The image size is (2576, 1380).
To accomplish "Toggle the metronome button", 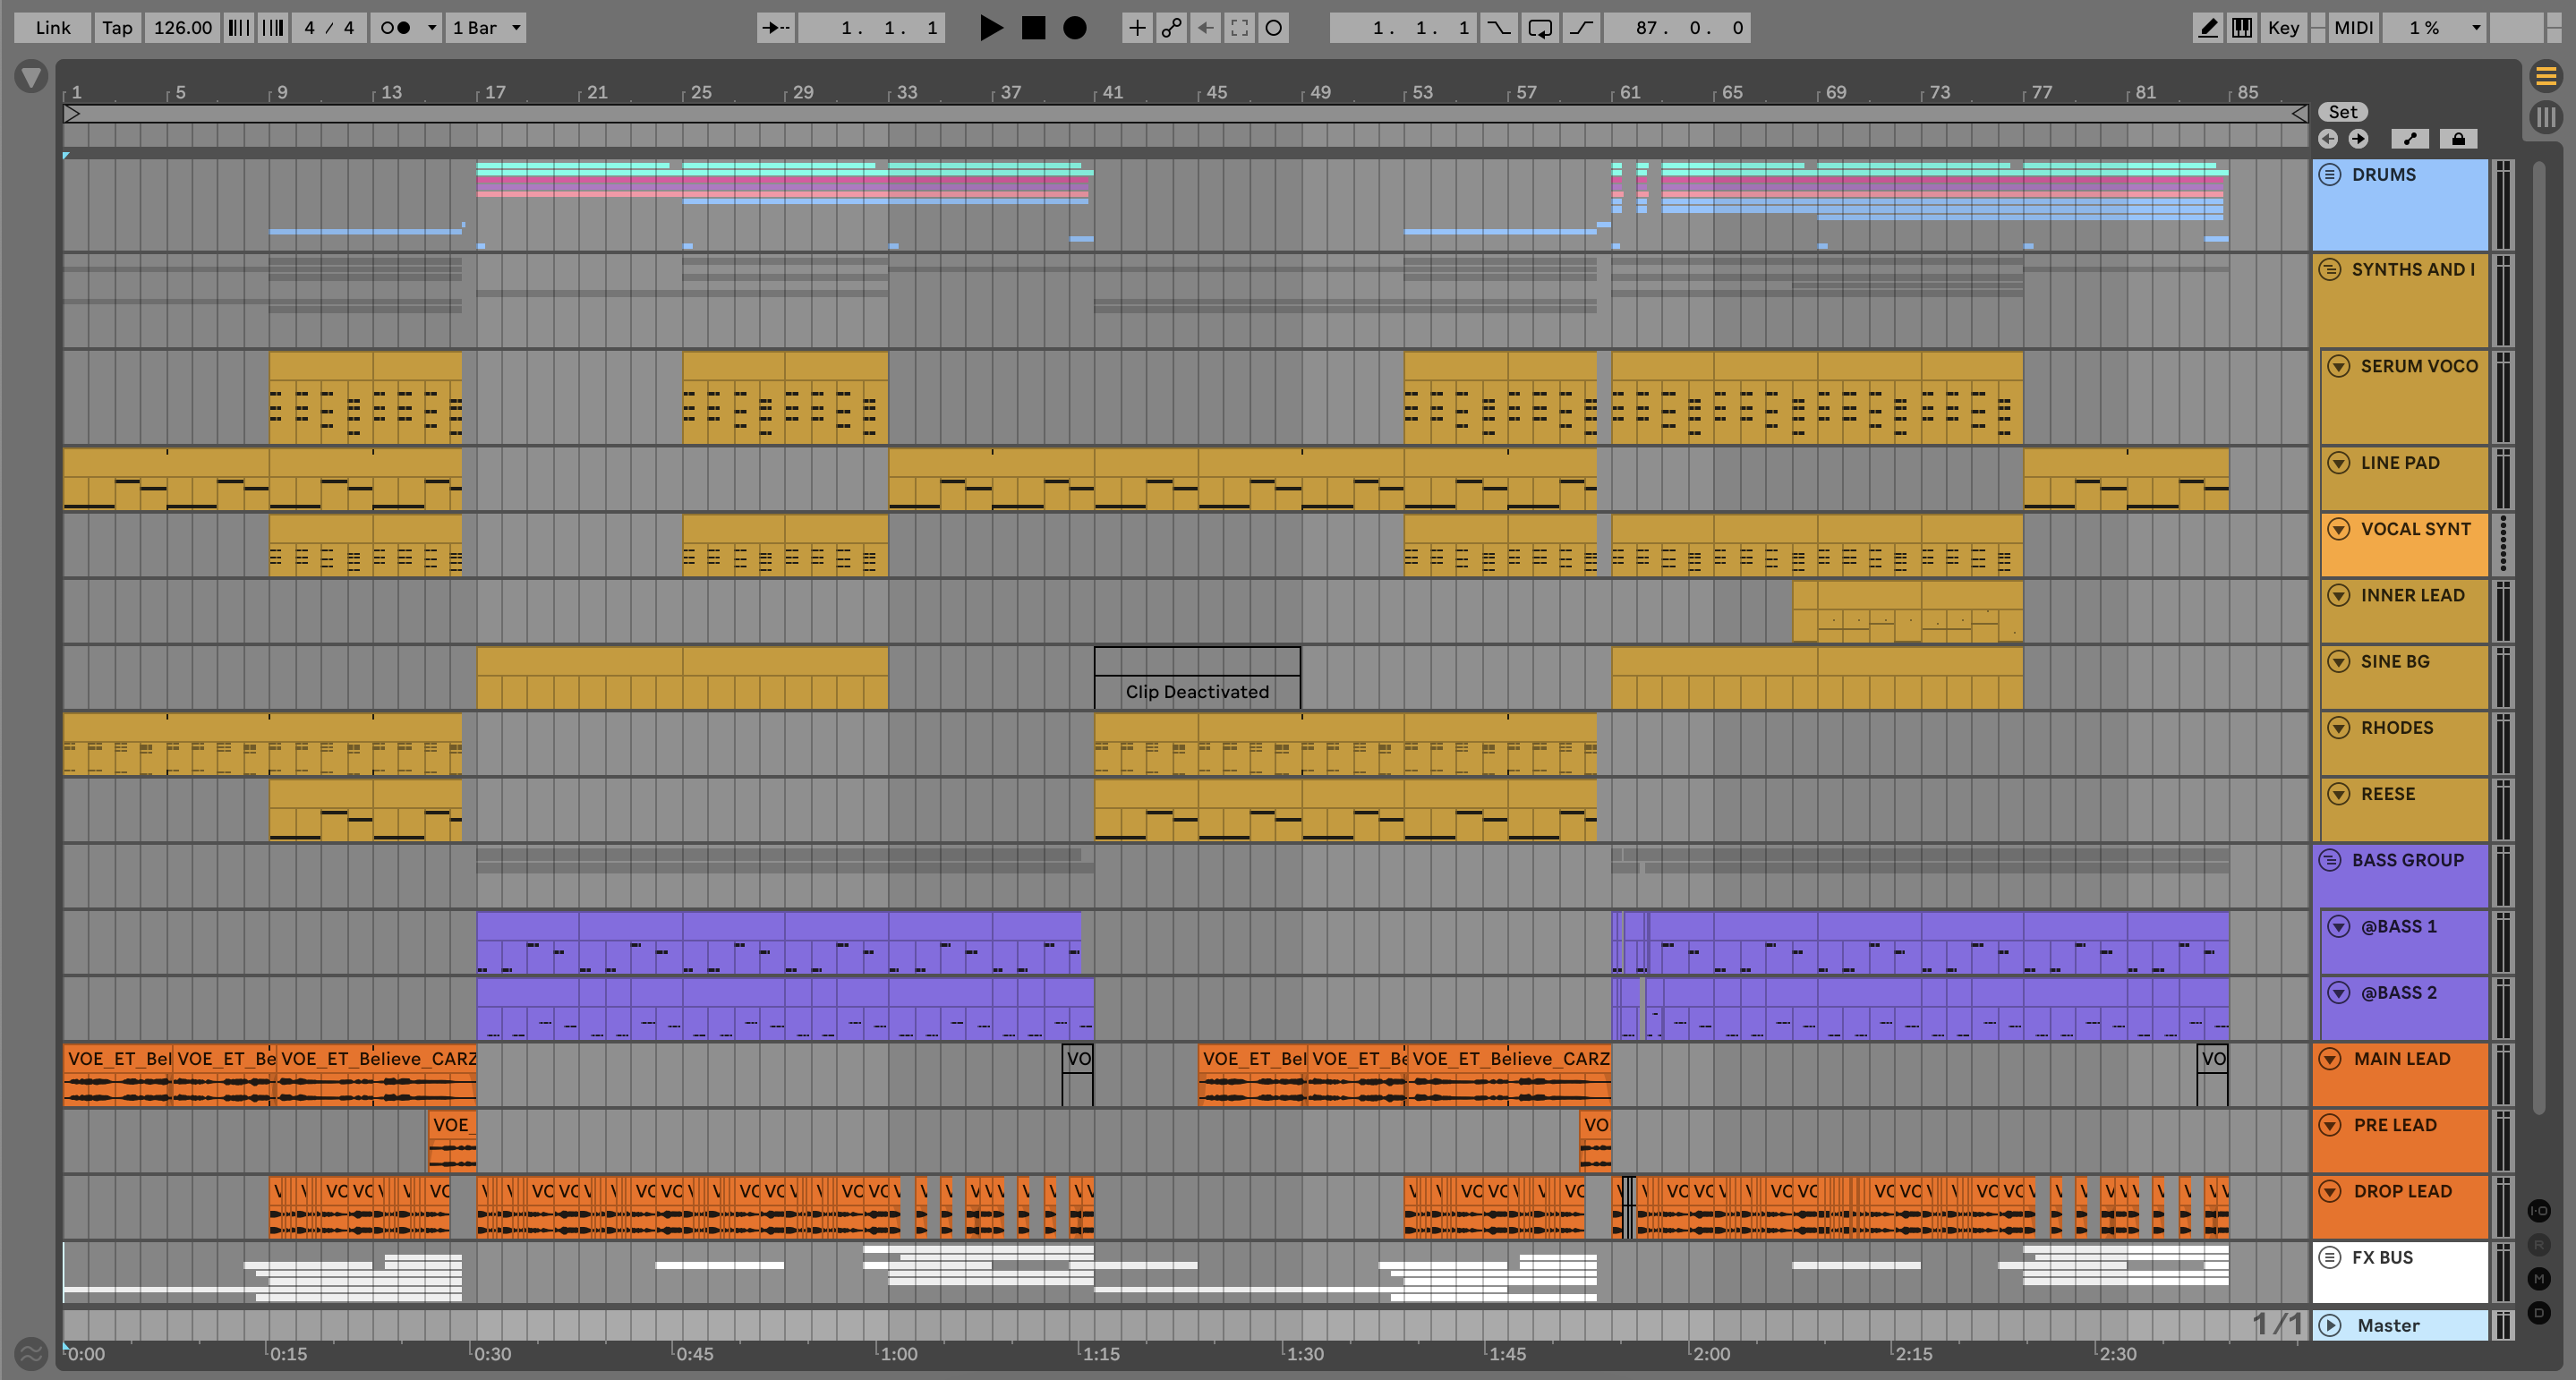I will 397,28.
